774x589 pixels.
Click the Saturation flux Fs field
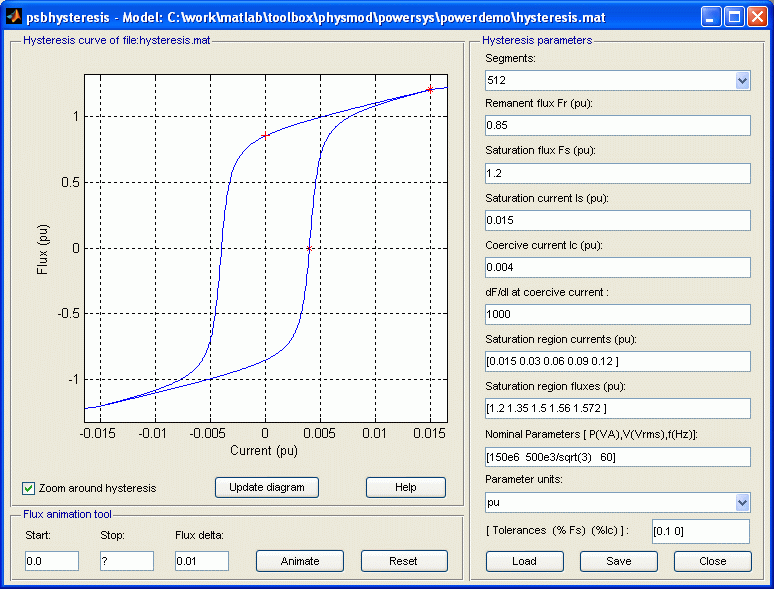coord(618,173)
